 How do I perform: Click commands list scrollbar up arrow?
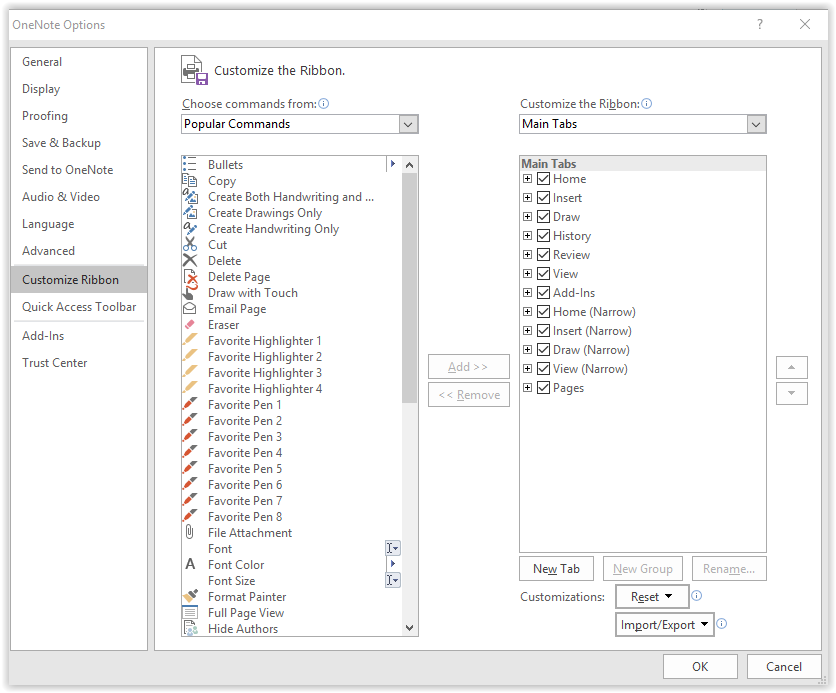[x=409, y=165]
